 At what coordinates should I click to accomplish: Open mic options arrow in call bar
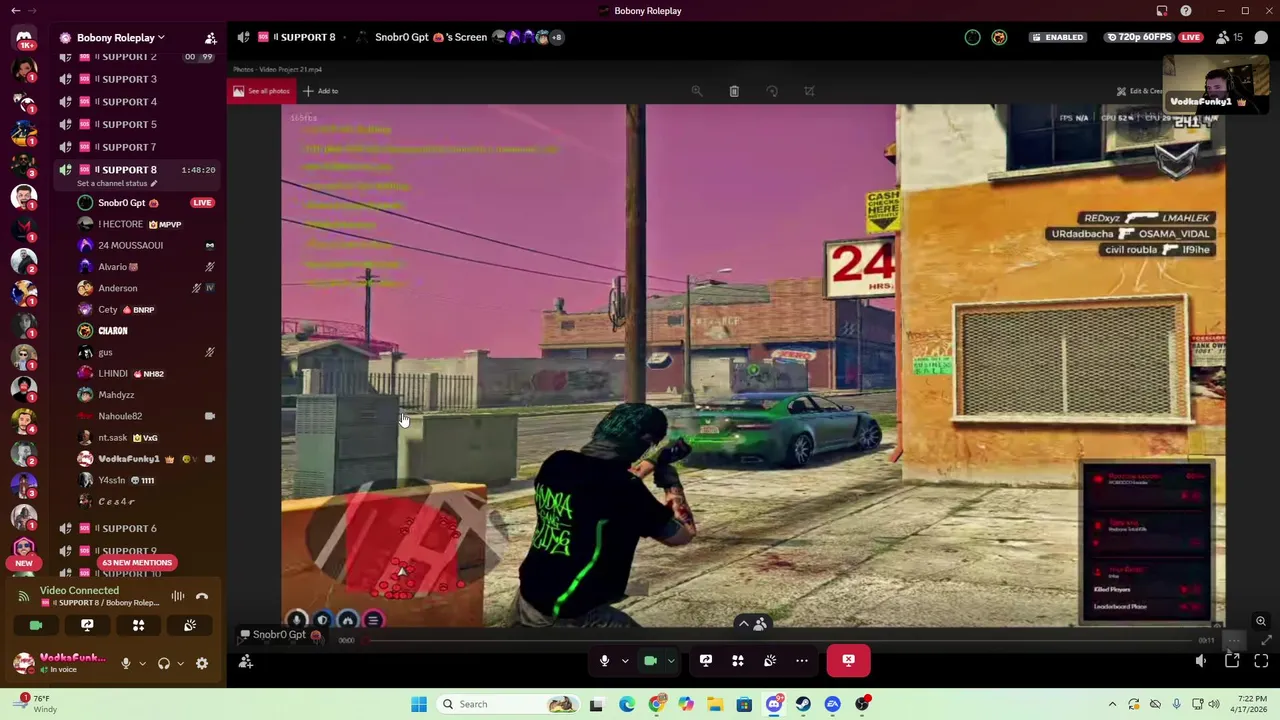(625, 660)
